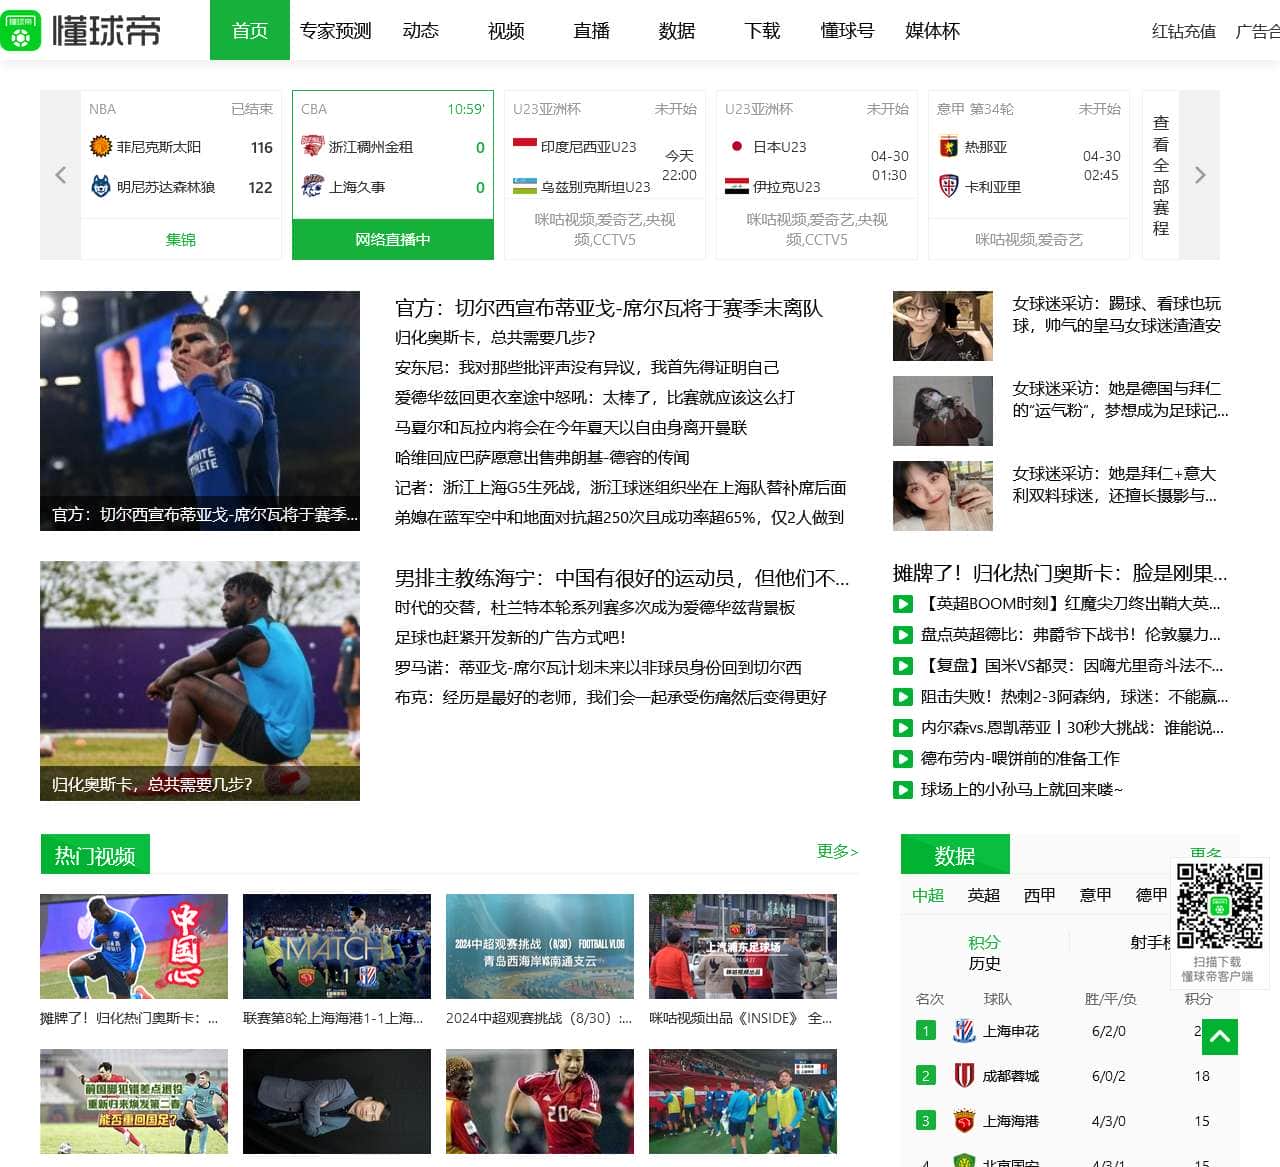This screenshot has height=1167, width=1280.
Task: Click the 红钻充值 link
Action: (x=1184, y=31)
